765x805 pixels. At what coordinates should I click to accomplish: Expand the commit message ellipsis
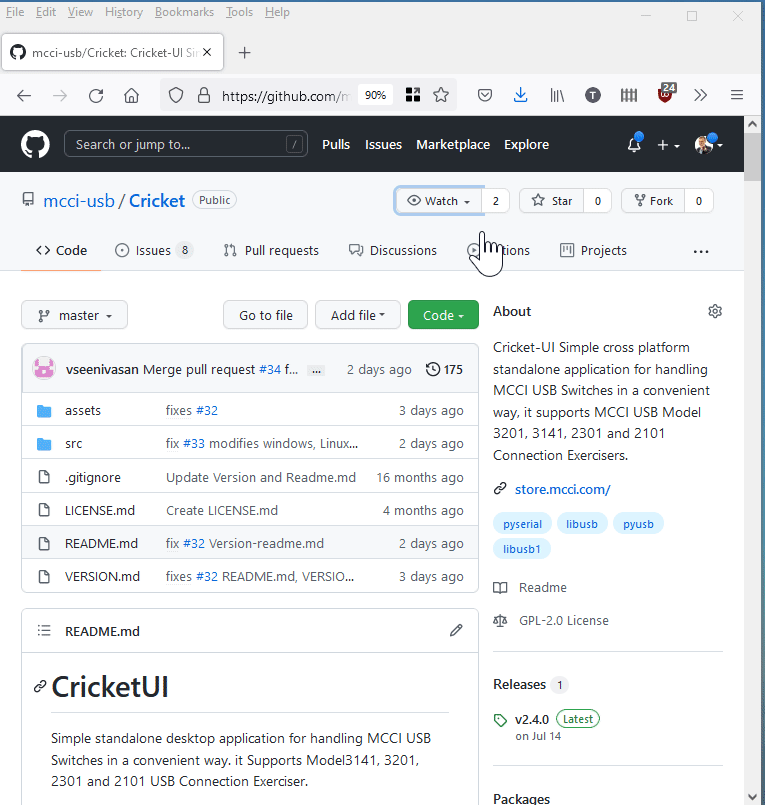coord(317,371)
